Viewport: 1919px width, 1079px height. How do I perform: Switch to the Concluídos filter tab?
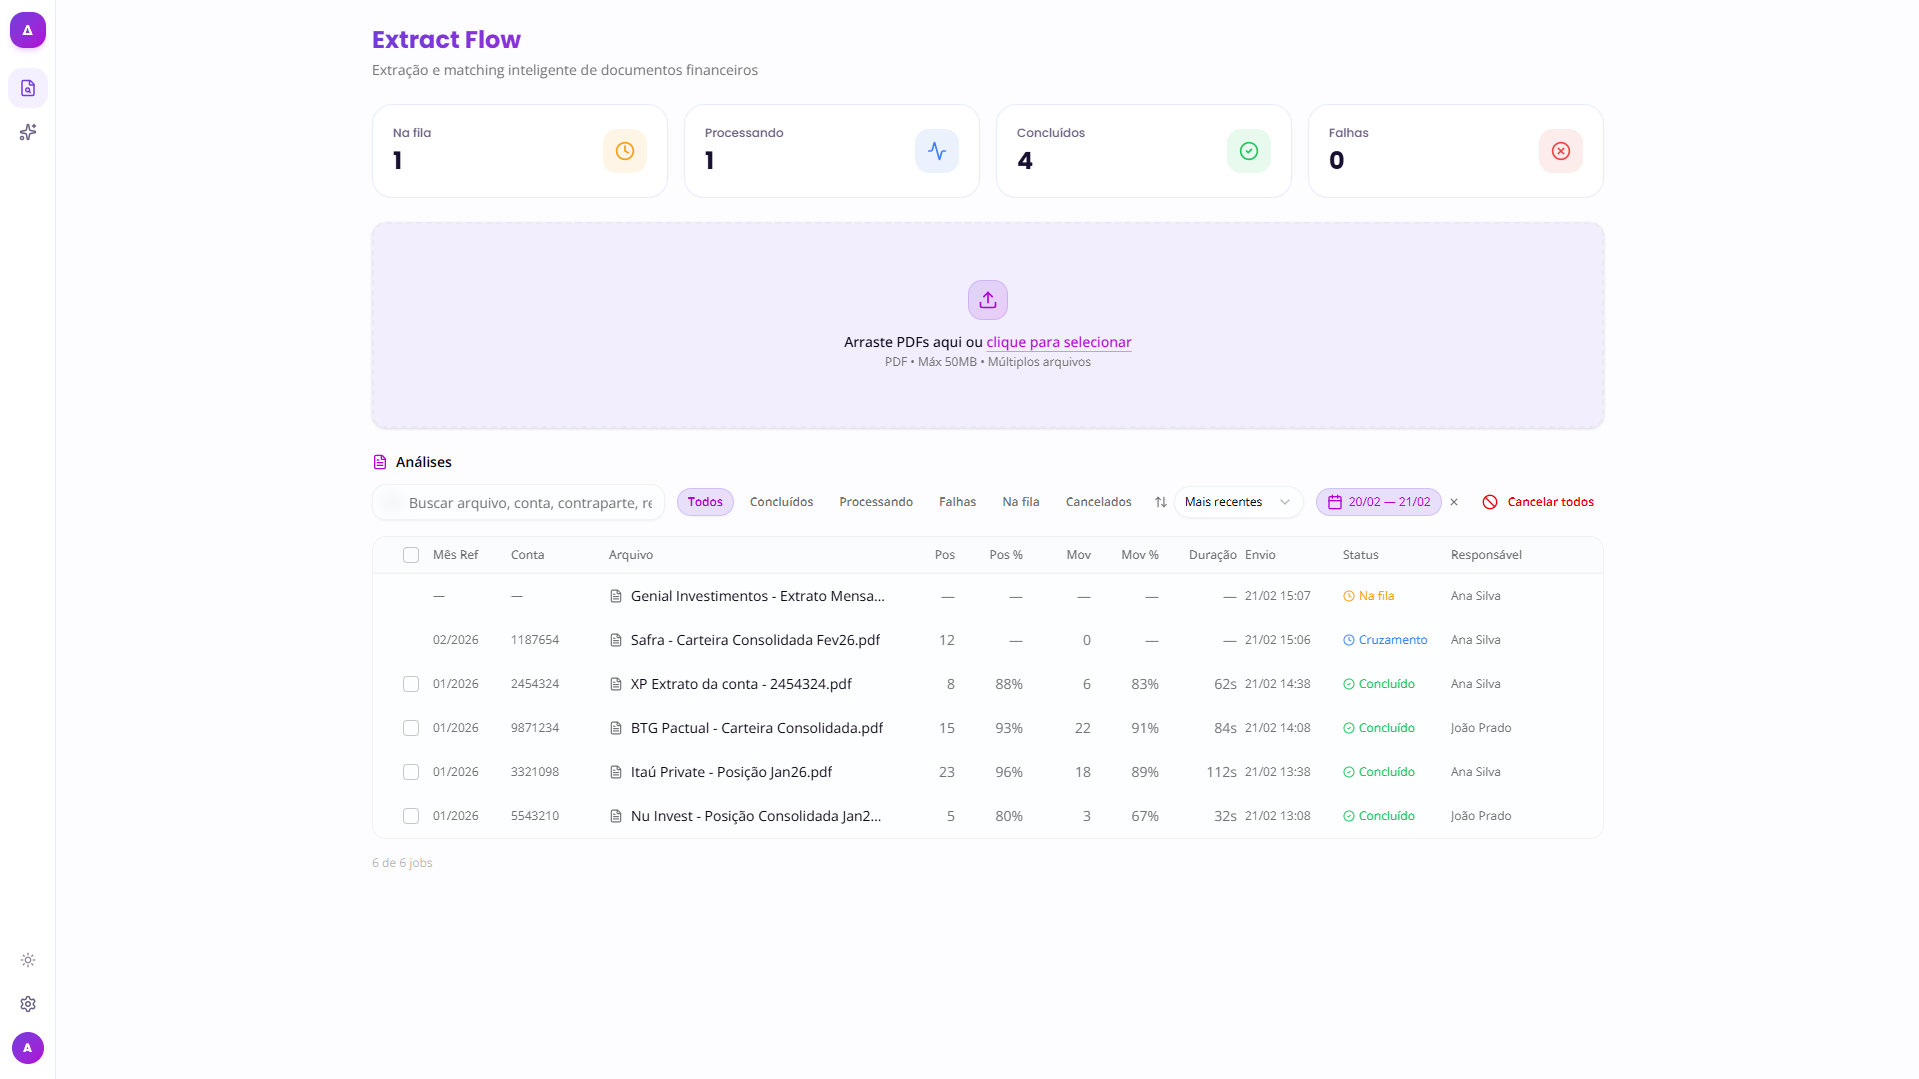click(781, 502)
